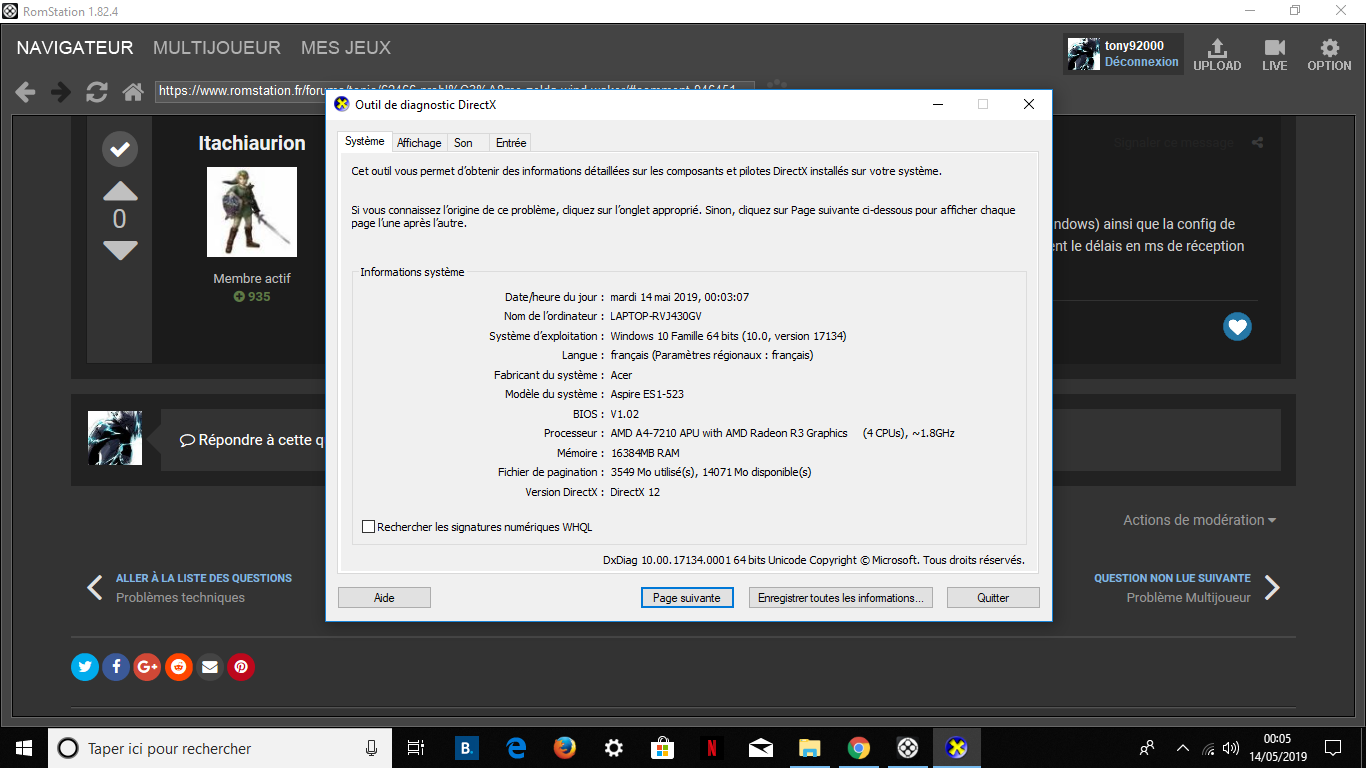The height and width of the screenshot is (768, 1366).
Task: Open the Live camera icon
Action: pos(1274,55)
